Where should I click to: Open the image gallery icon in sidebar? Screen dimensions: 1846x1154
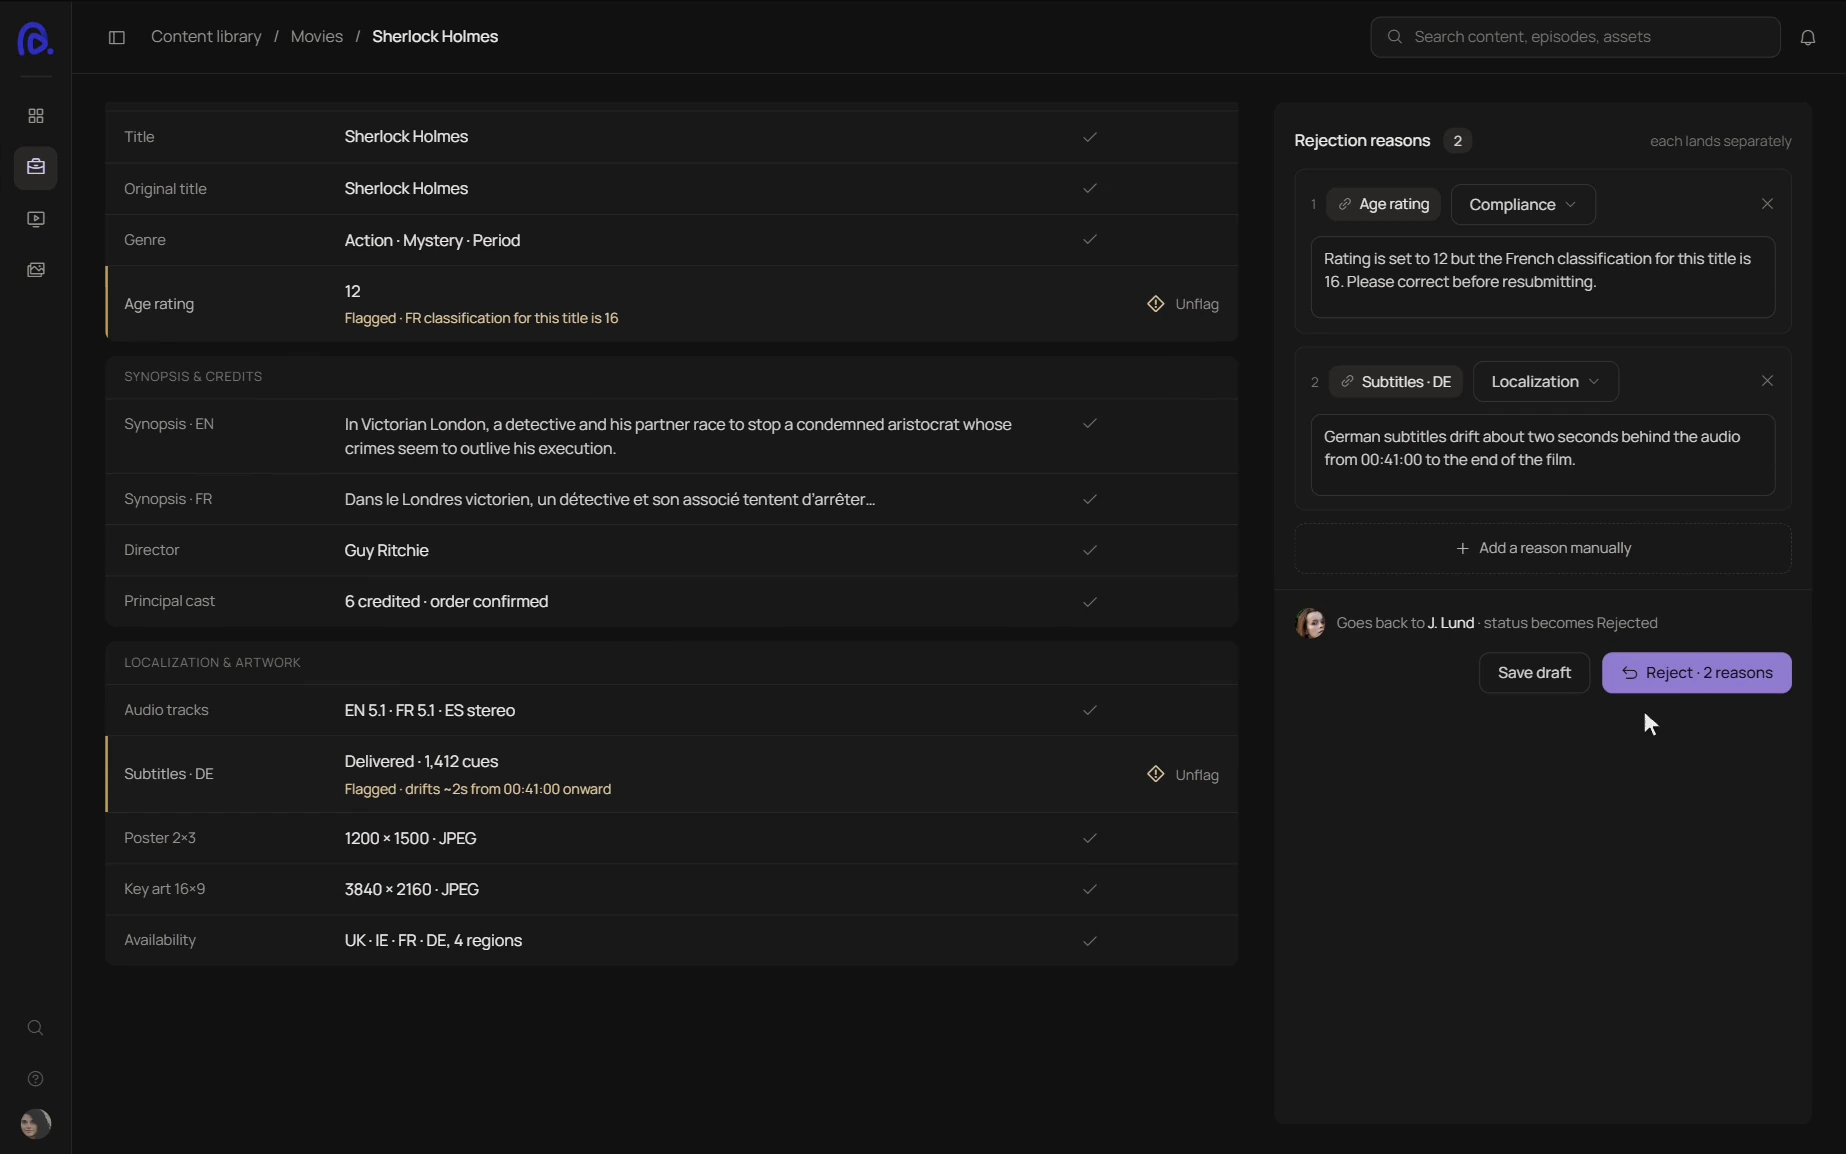[36, 270]
